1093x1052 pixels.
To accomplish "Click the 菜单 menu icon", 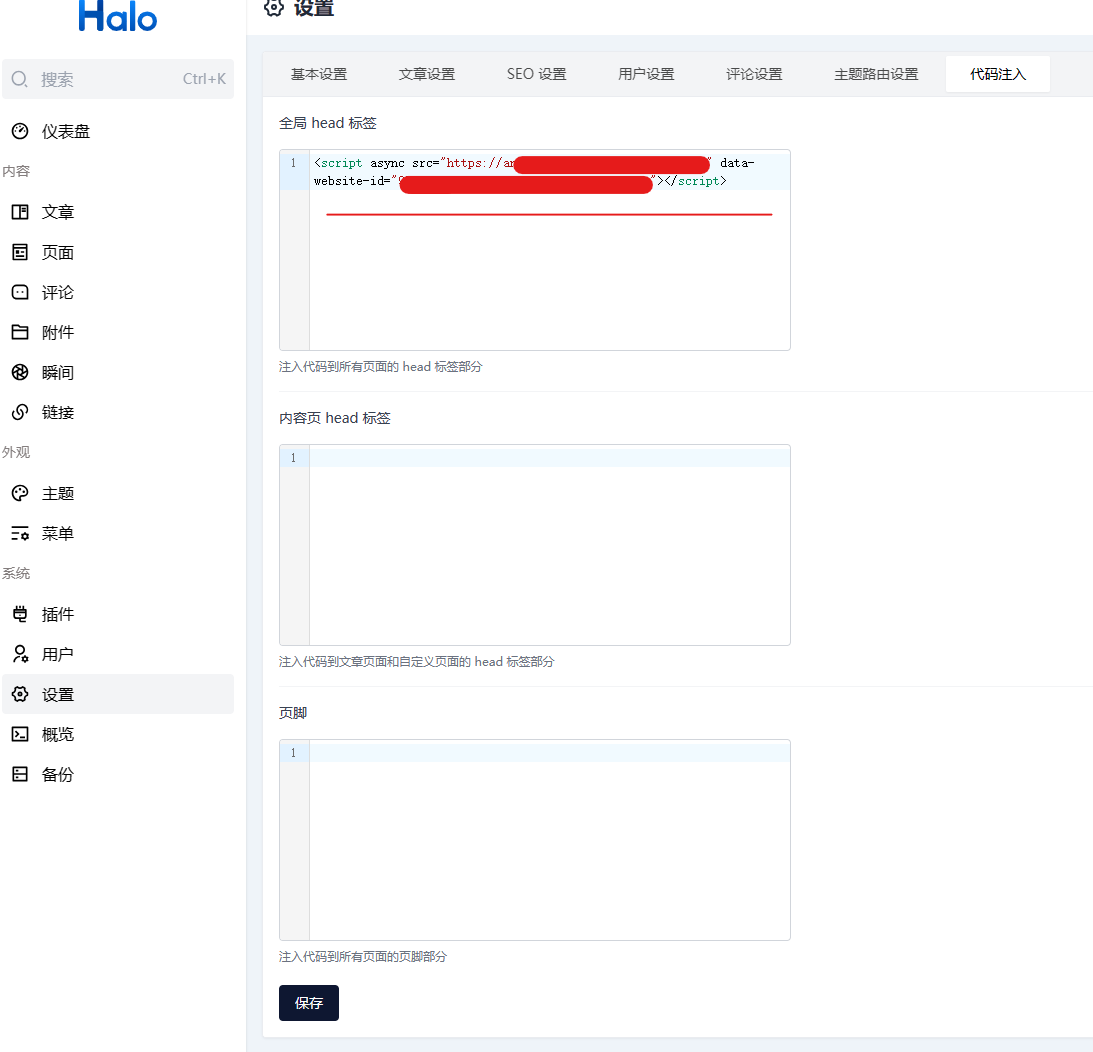I will tap(20, 534).
